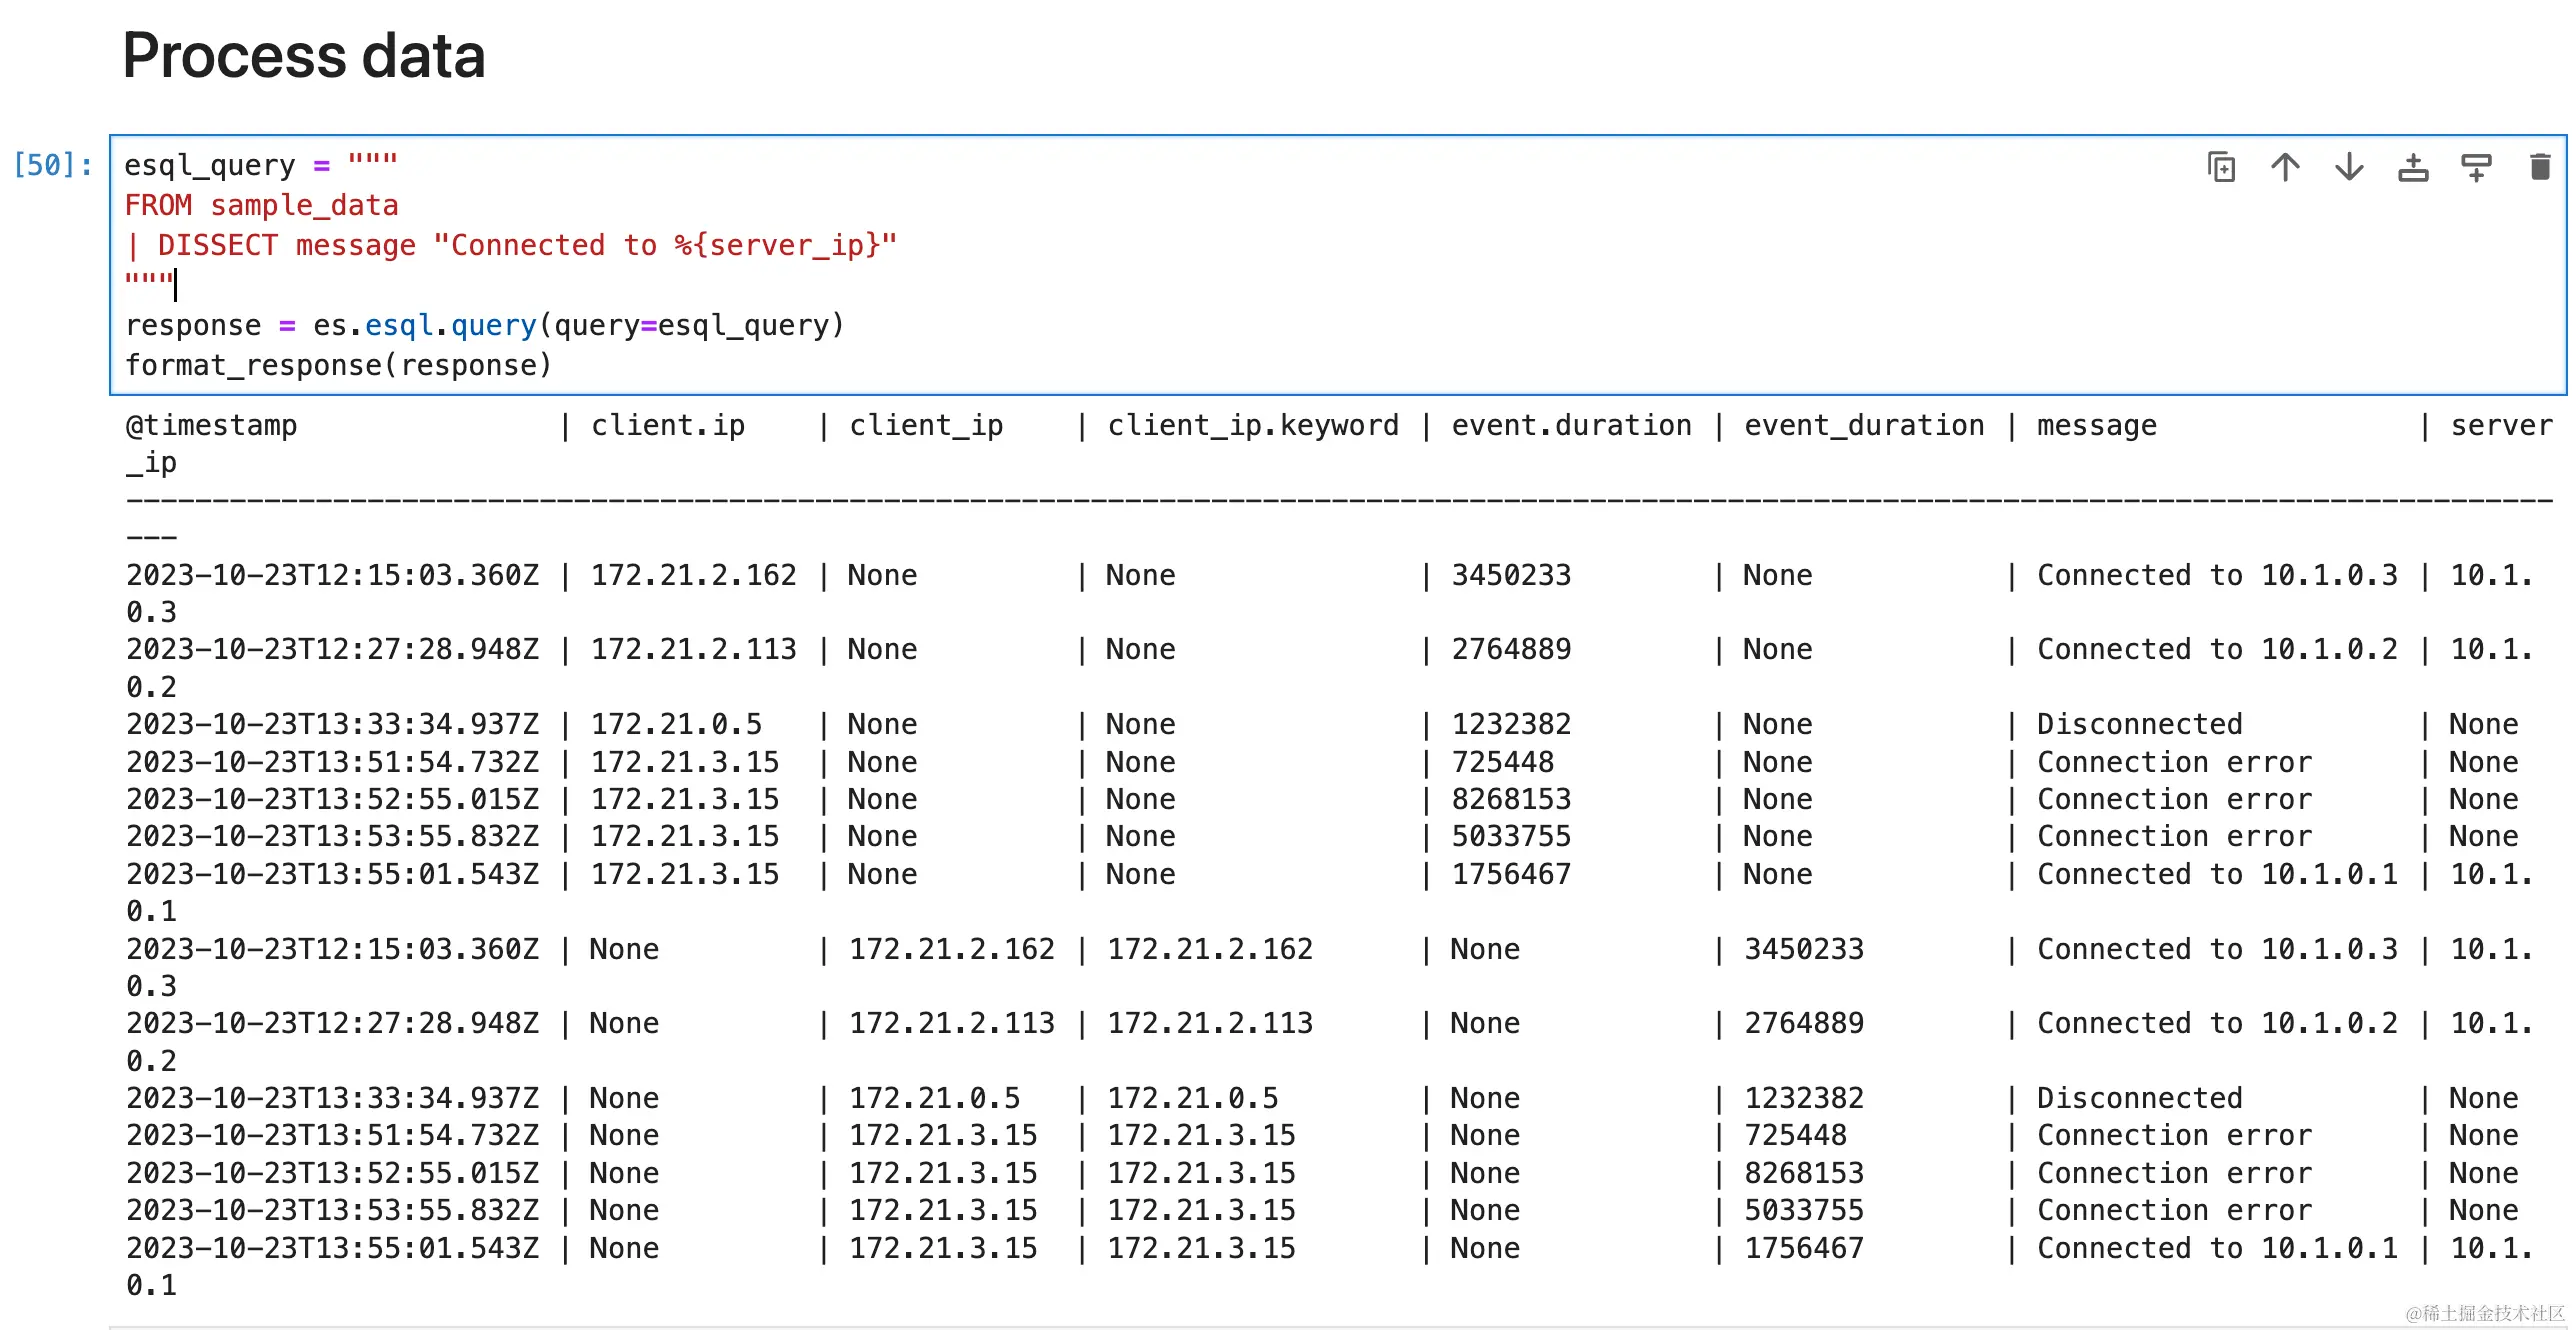Click the format_response(response) line

click(338, 365)
